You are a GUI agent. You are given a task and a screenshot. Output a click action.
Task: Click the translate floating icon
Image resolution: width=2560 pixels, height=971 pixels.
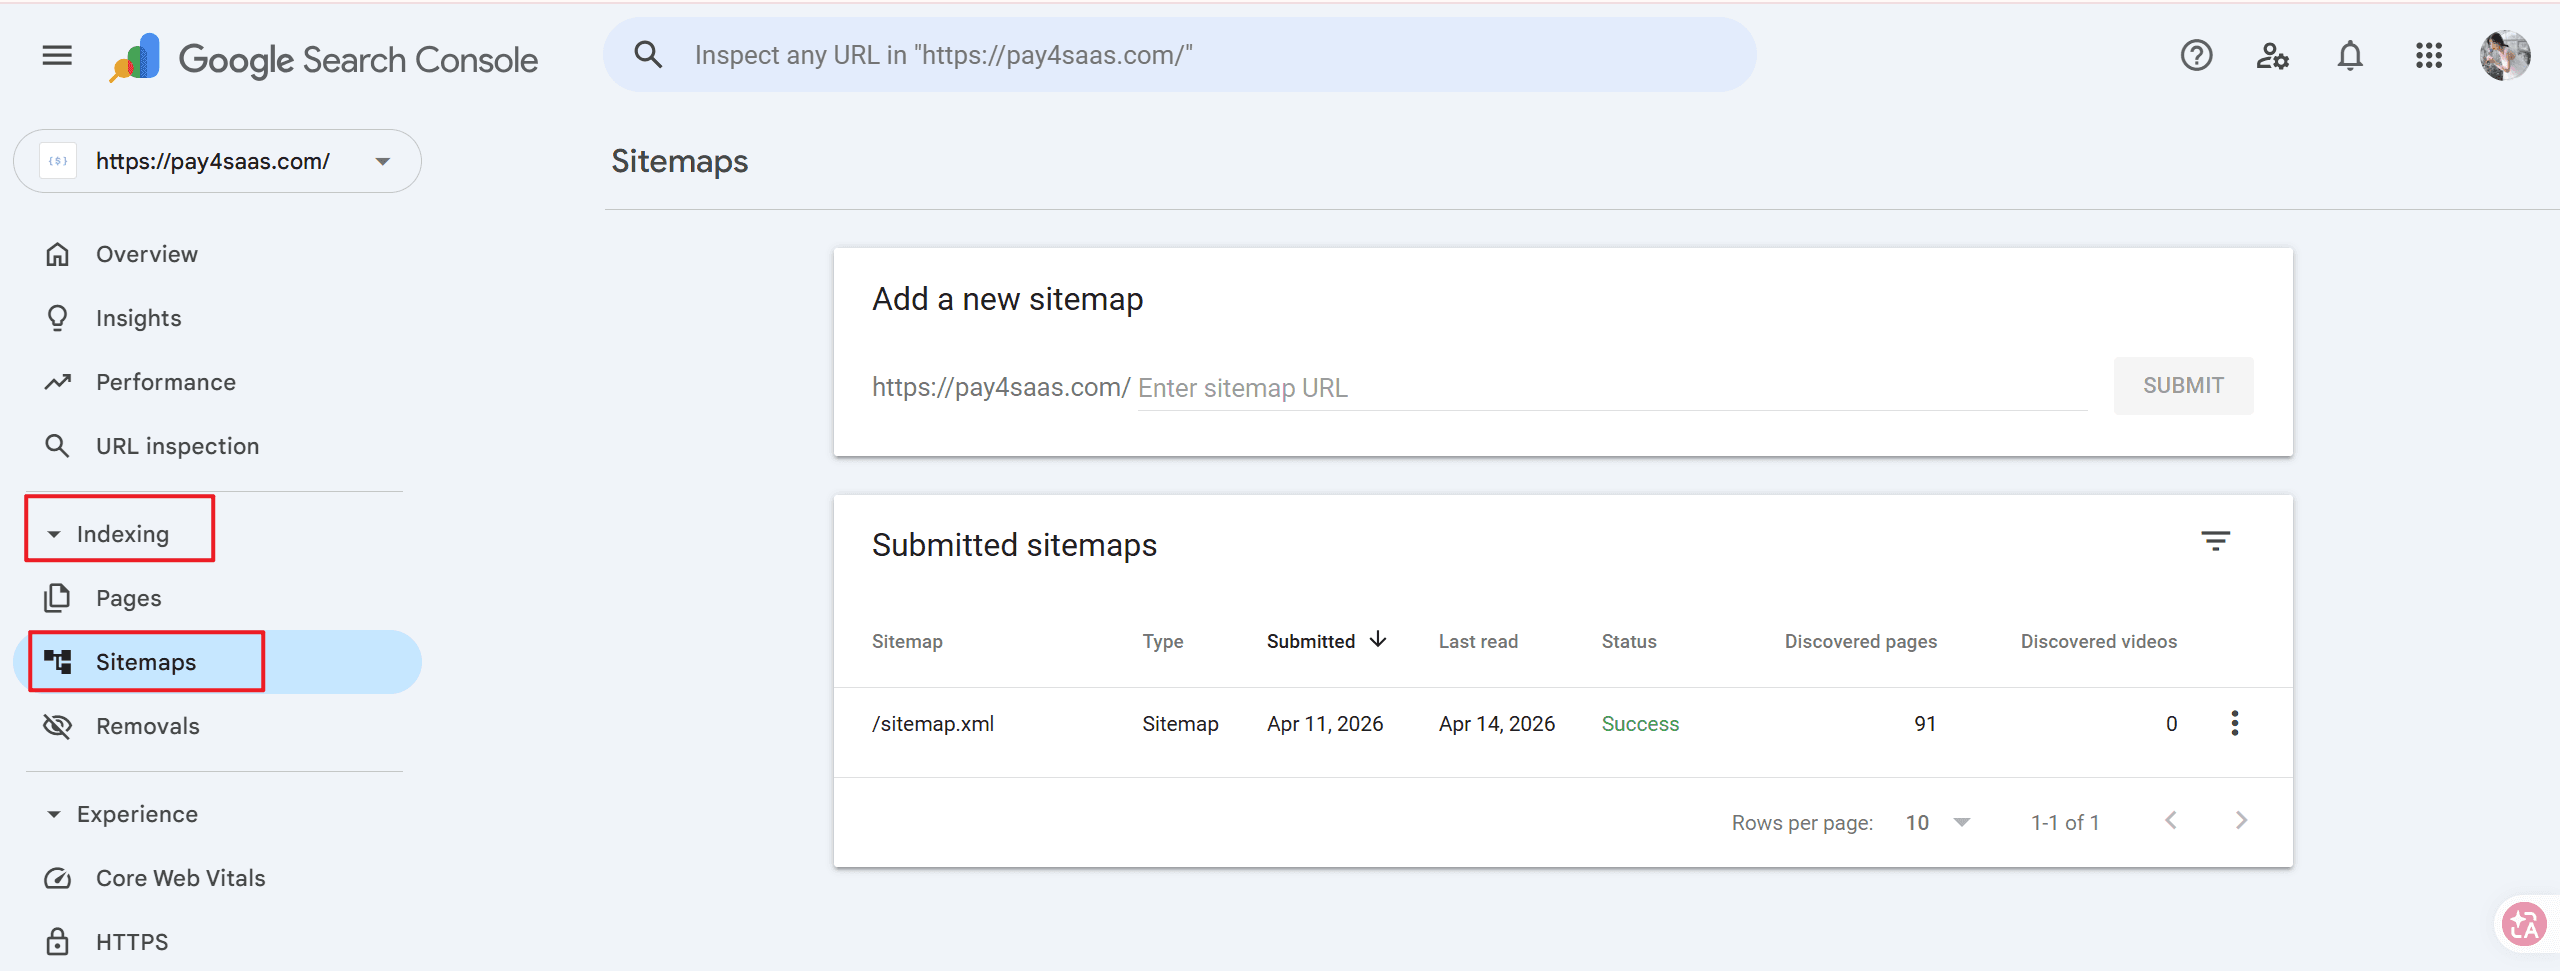(x=2523, y=925)
